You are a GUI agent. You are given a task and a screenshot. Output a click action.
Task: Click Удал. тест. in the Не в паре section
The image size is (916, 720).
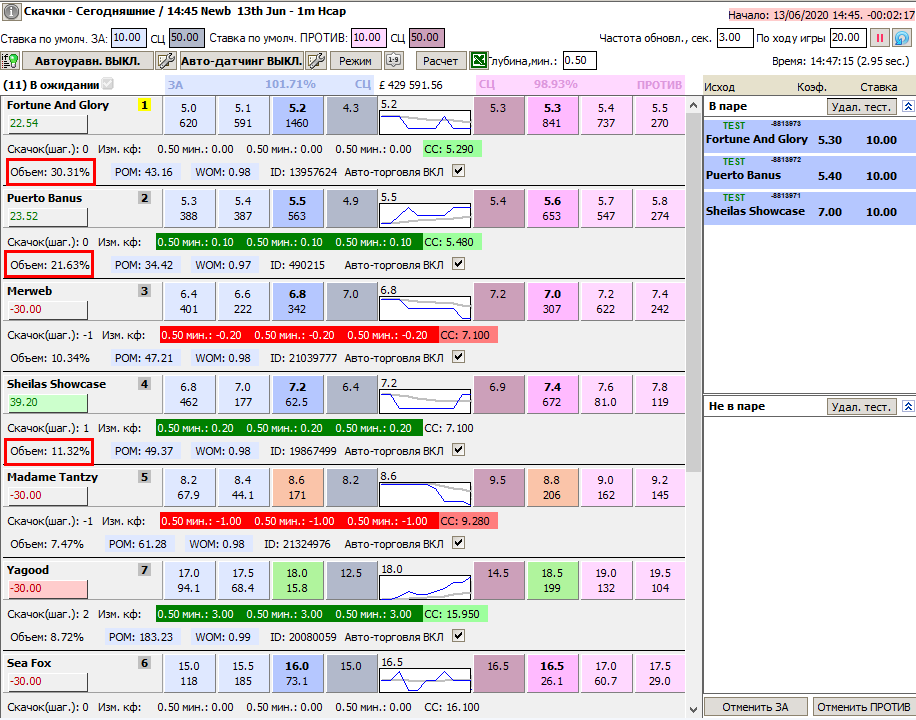point(862,406)
